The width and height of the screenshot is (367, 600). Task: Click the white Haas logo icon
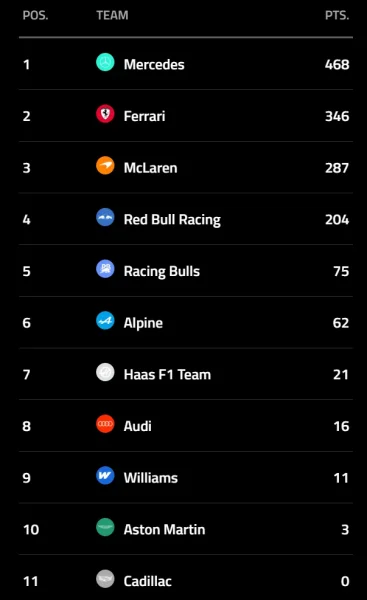coord(105,372)
